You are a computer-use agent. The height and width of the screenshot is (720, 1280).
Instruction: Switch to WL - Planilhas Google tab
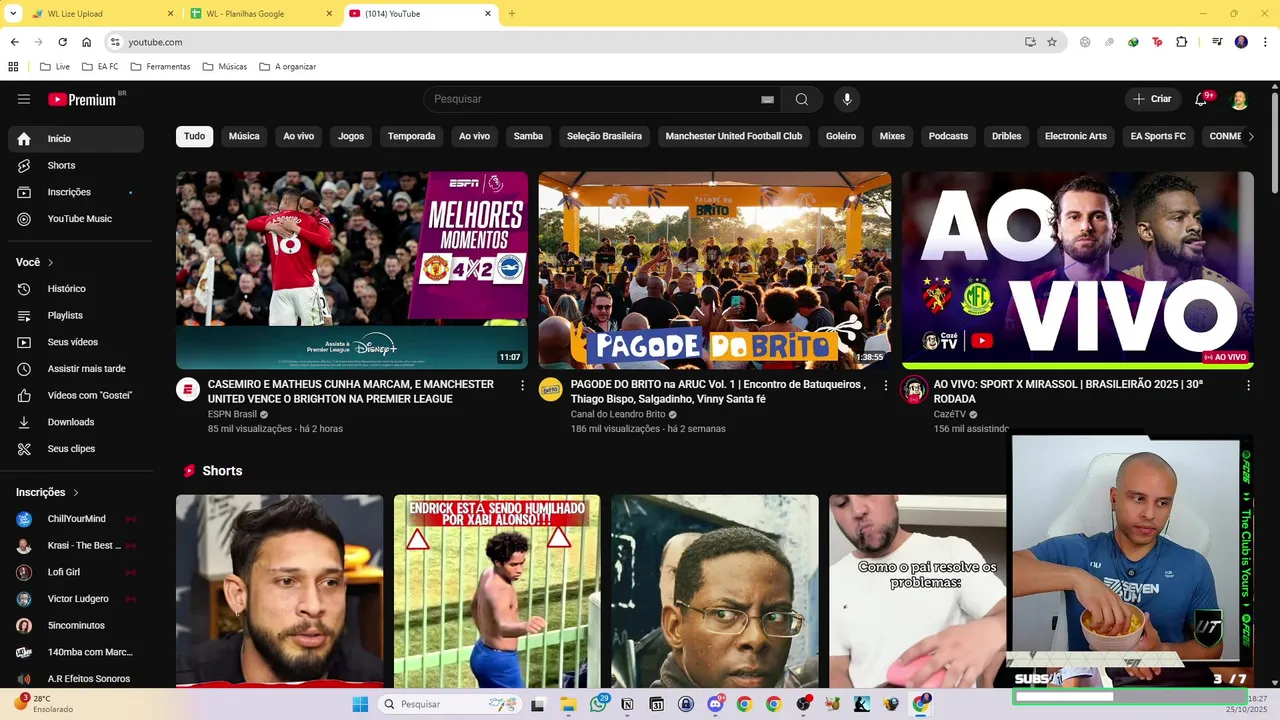click(262, 14)
